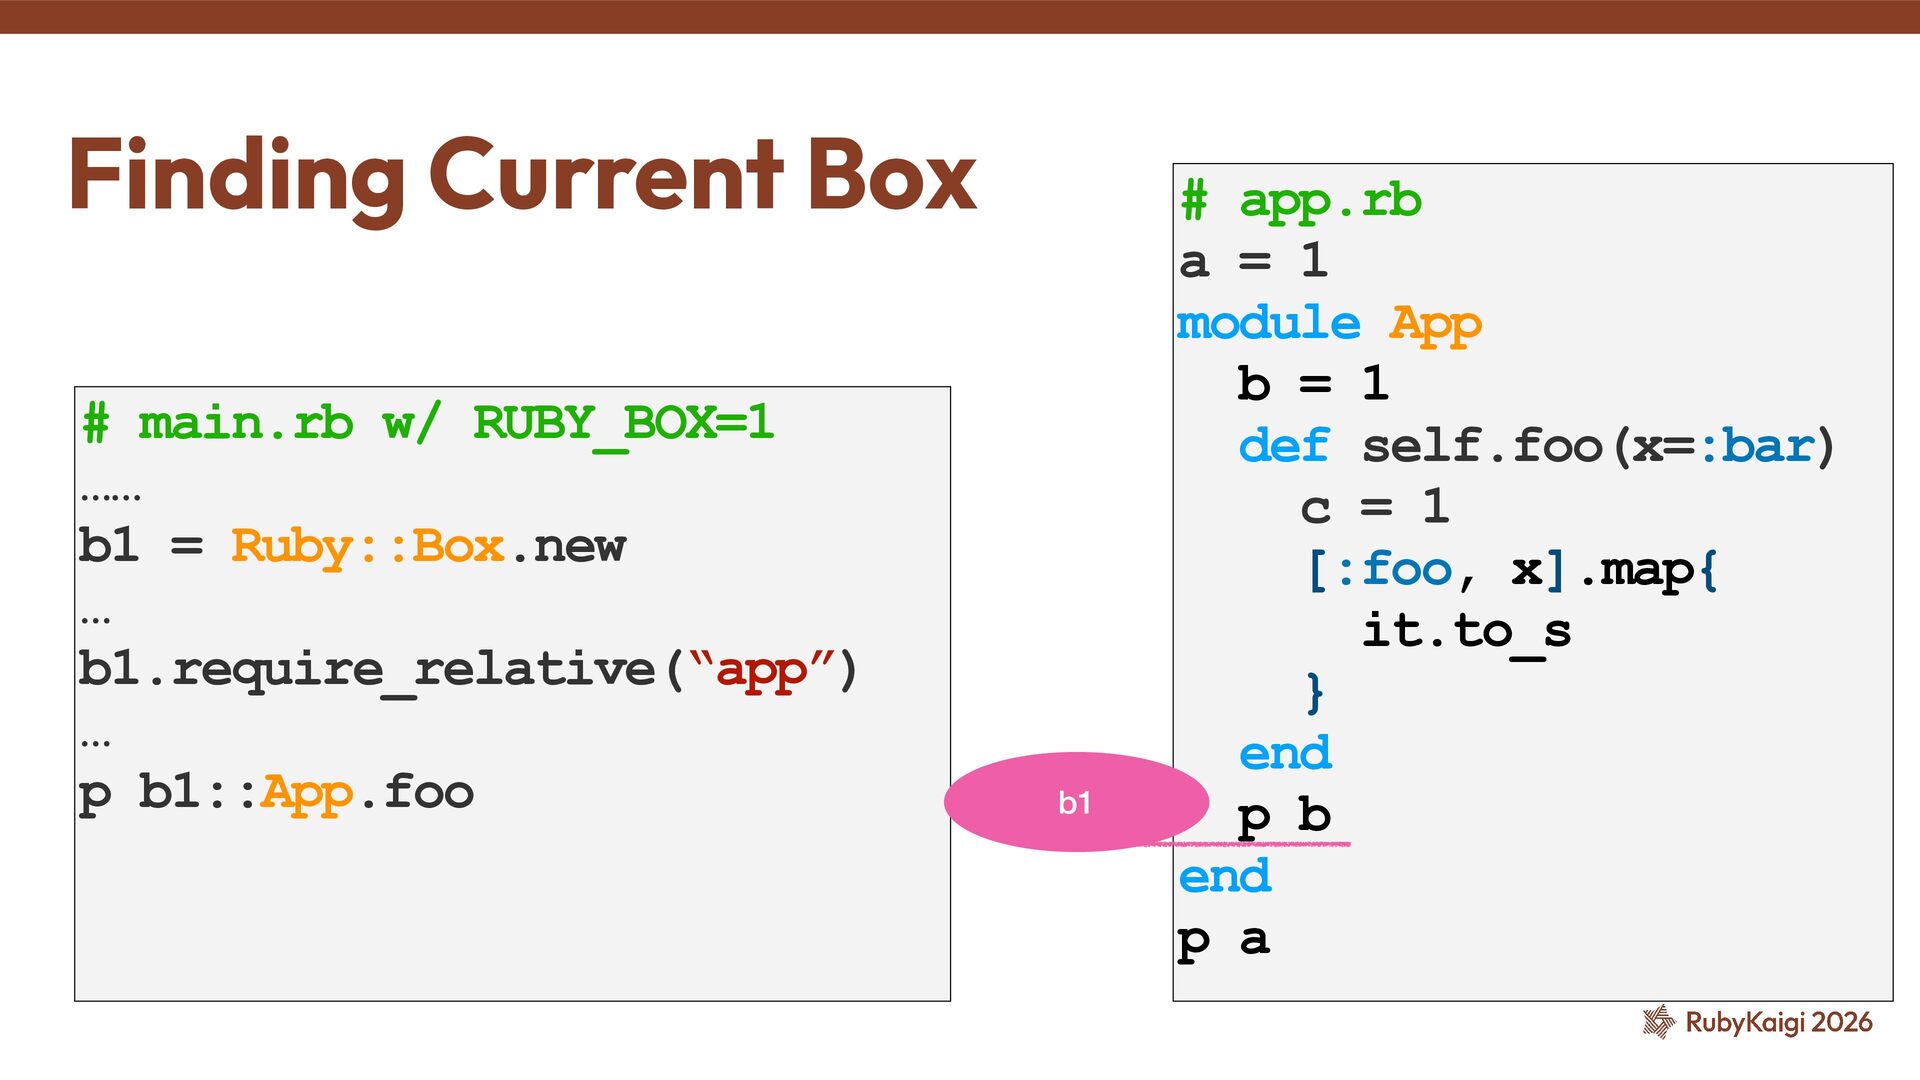
Task: Click the RubyKaigi logo icon
Action: tap(1658, 1021)
